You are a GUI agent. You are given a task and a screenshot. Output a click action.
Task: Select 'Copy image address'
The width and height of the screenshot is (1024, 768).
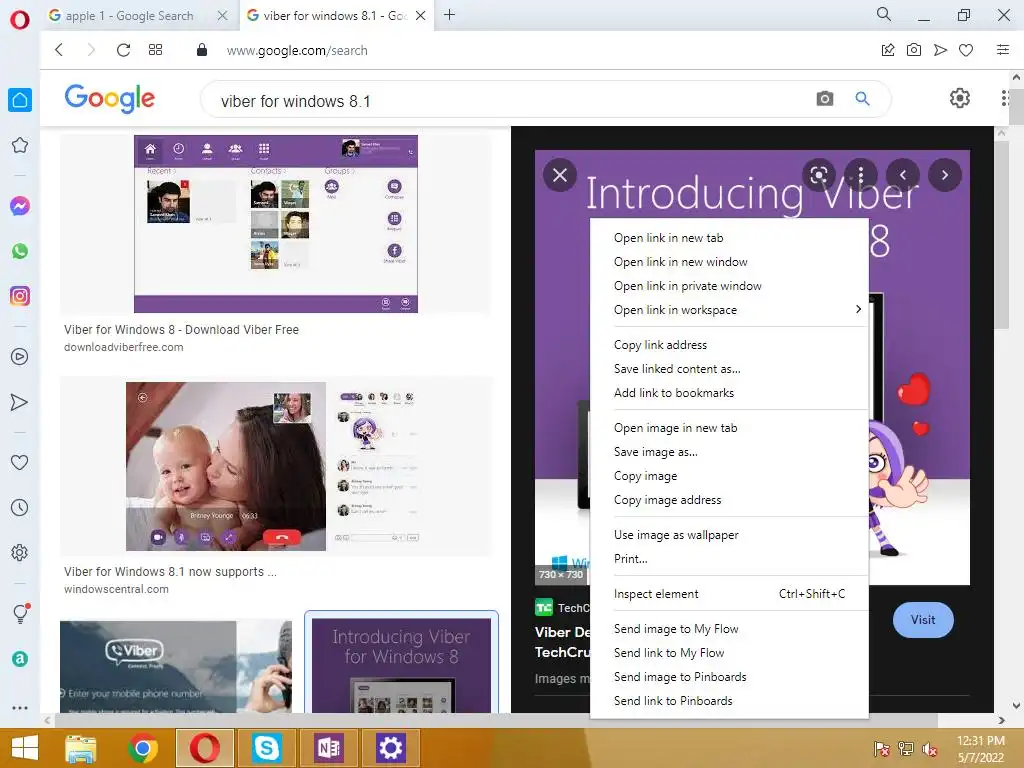729,500
